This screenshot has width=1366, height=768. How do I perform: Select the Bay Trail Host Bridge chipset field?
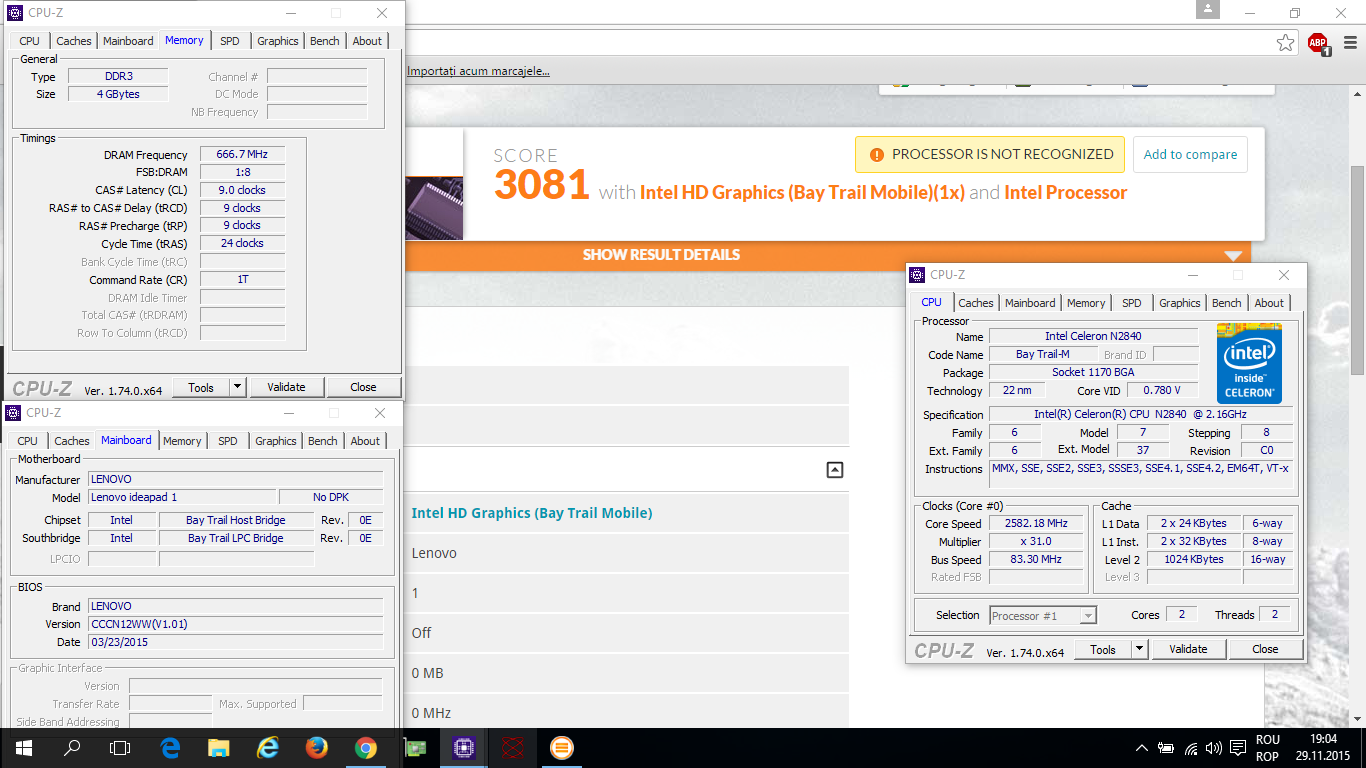[236, 520]
